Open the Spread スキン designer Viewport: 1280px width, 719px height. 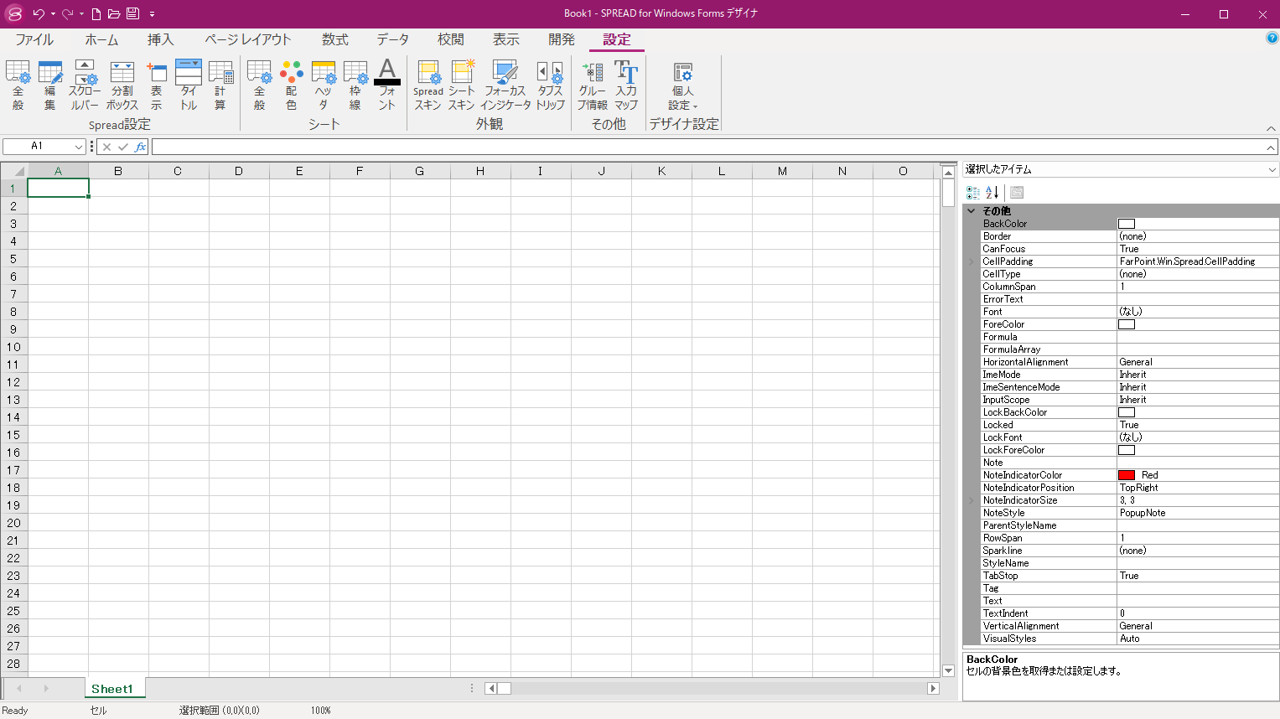[x=428, y=85]
